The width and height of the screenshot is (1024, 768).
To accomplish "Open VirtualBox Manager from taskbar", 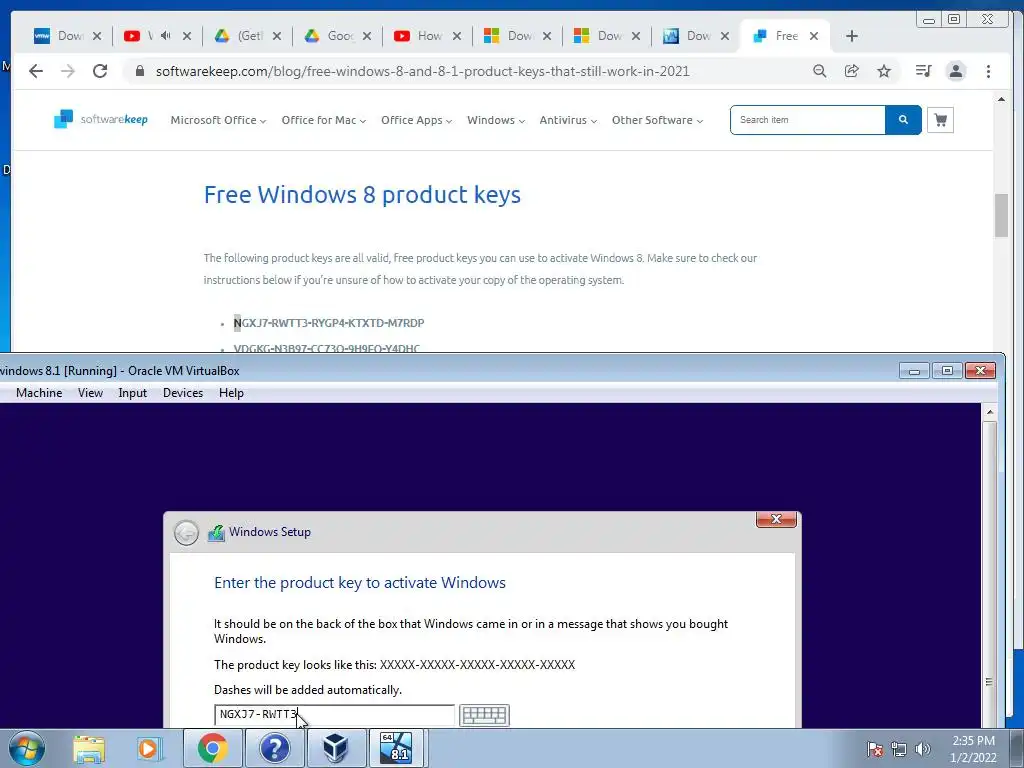I will point(335,748).
